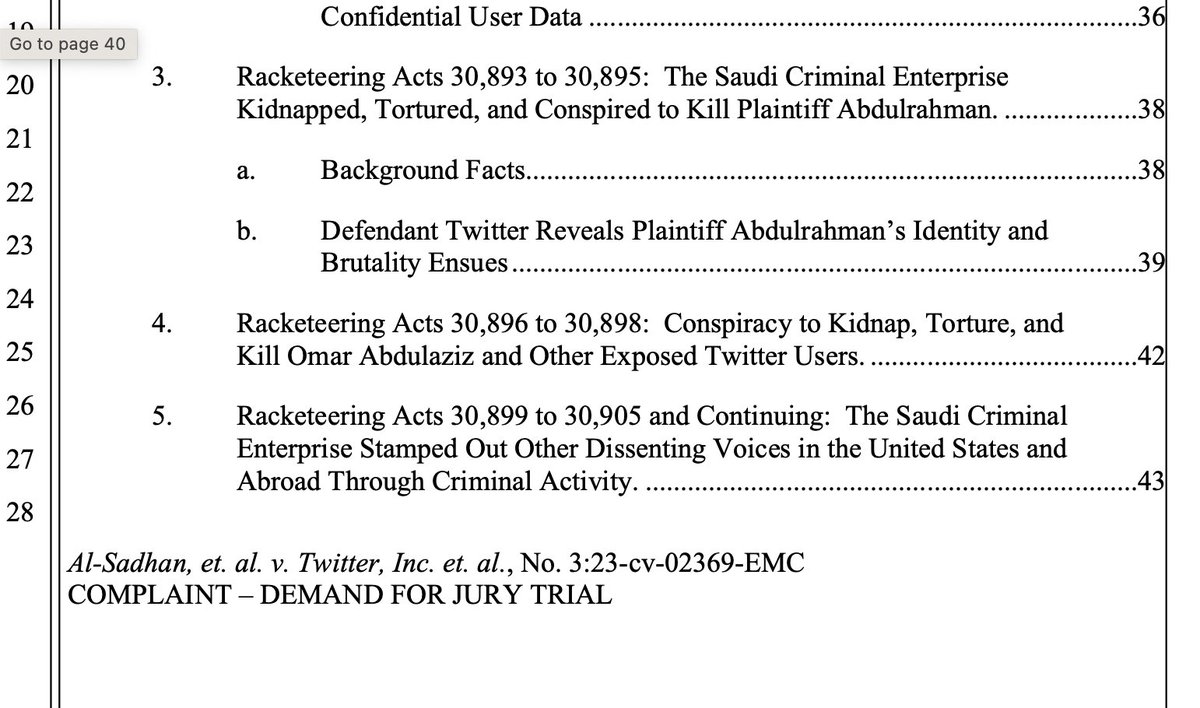
Task: Click line number 24 in the margin
Action: click(x=20, y=299)
